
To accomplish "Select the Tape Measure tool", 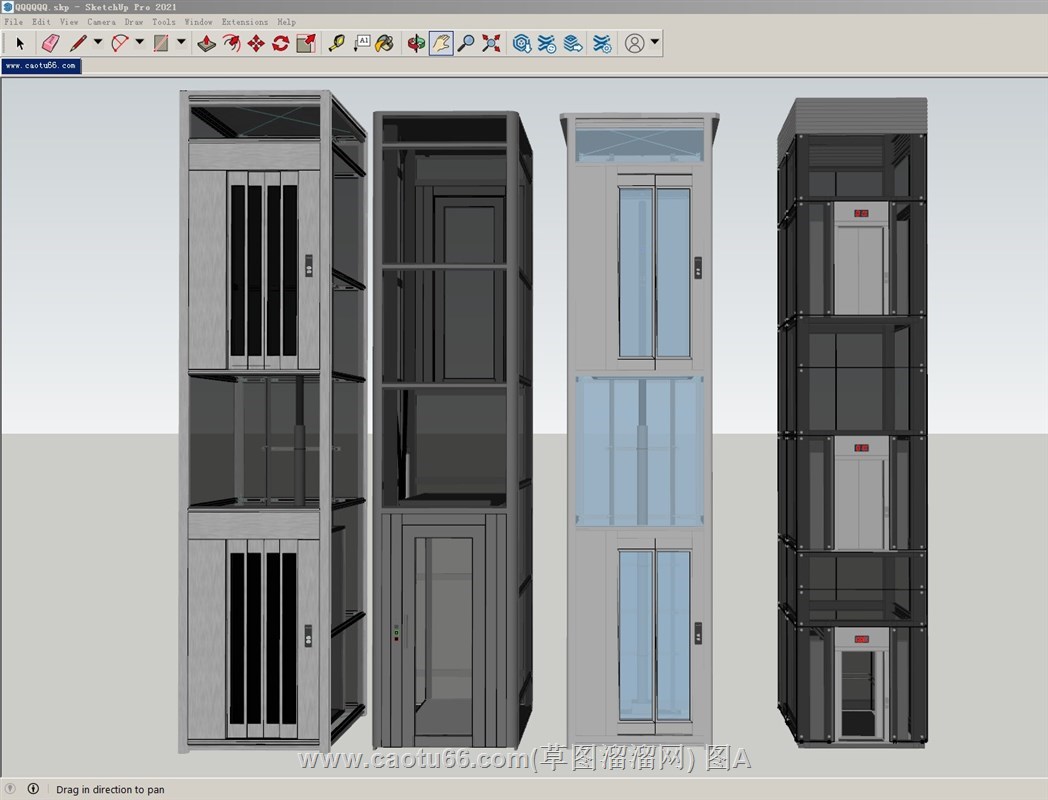I will (336, 43).
